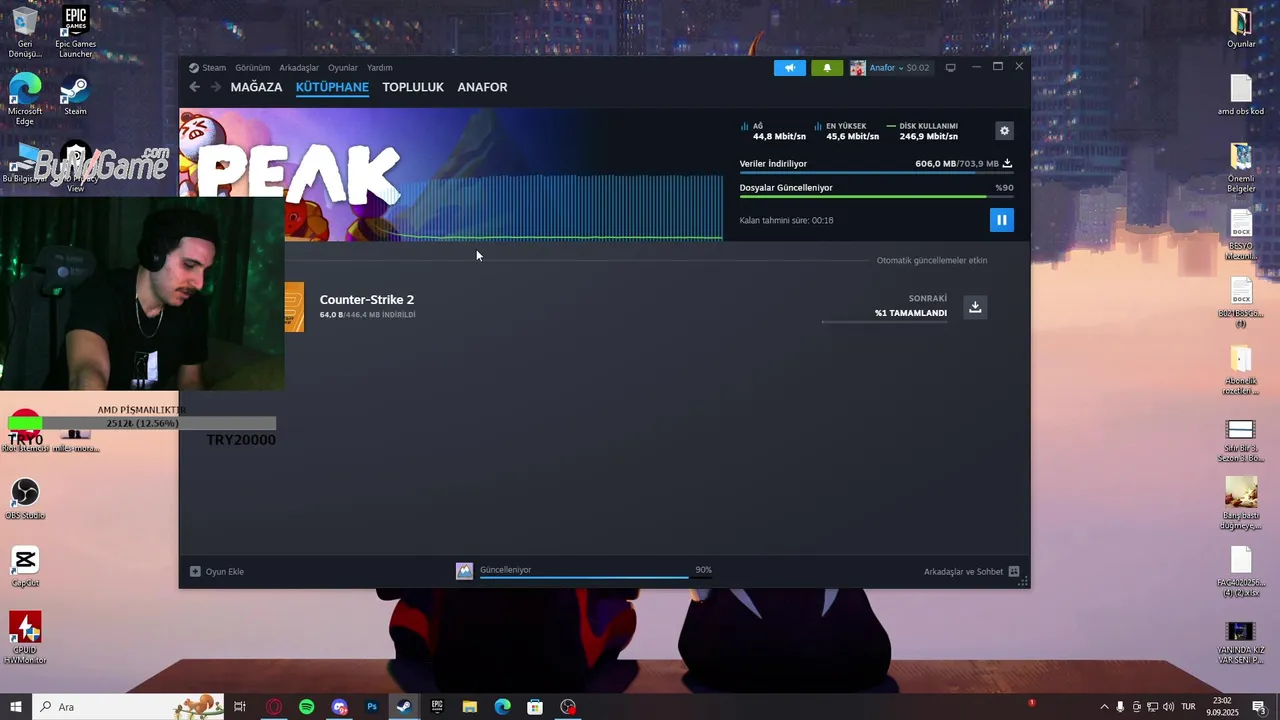The width and height of the screenshot is (1280, 720).
Task: Open Task View on the taskbar
Action: (240, 707)
